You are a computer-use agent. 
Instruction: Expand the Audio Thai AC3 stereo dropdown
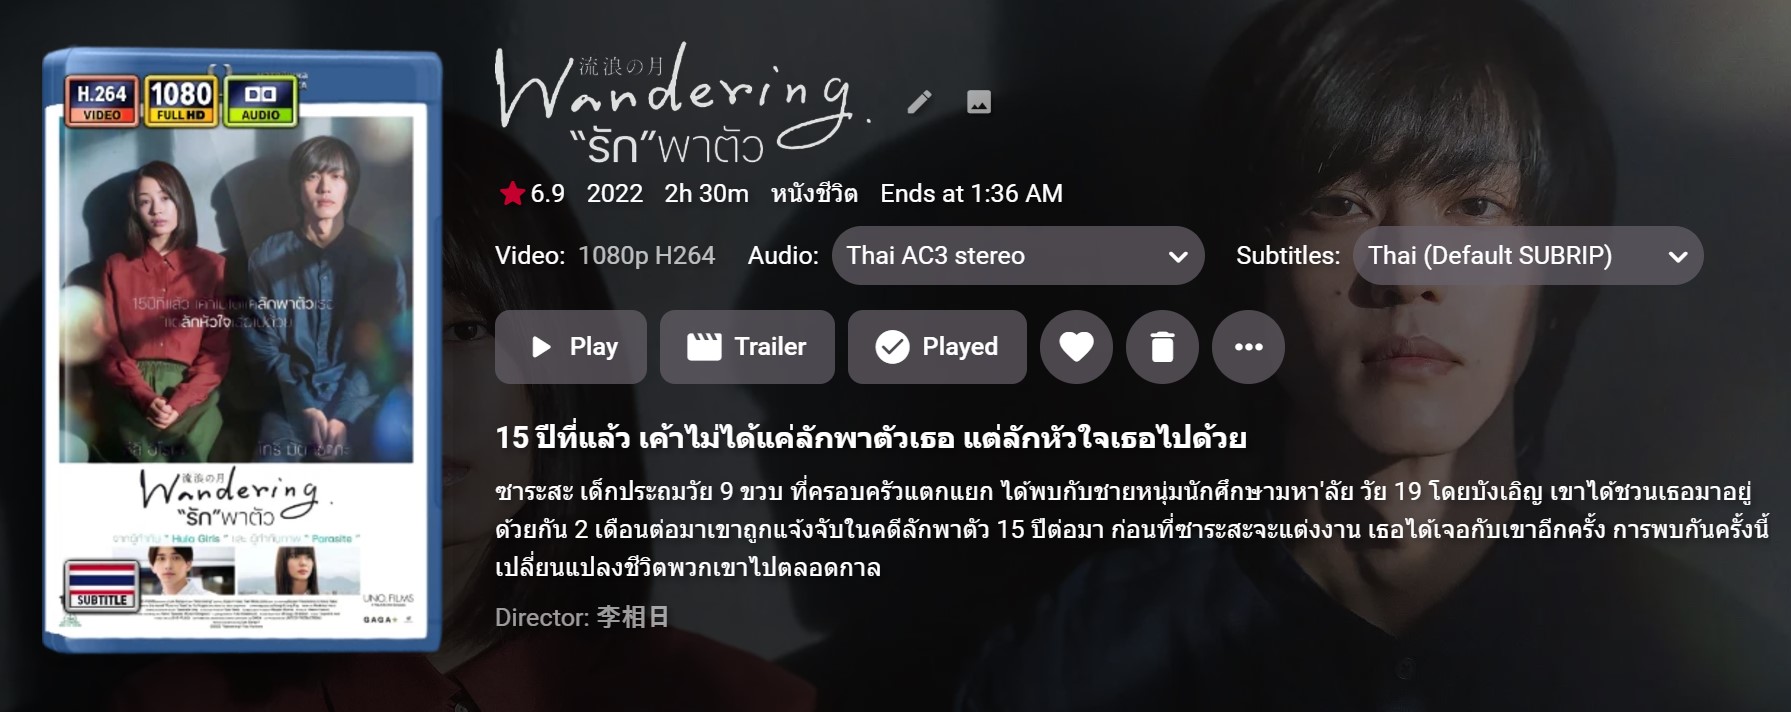(1018, 256)
